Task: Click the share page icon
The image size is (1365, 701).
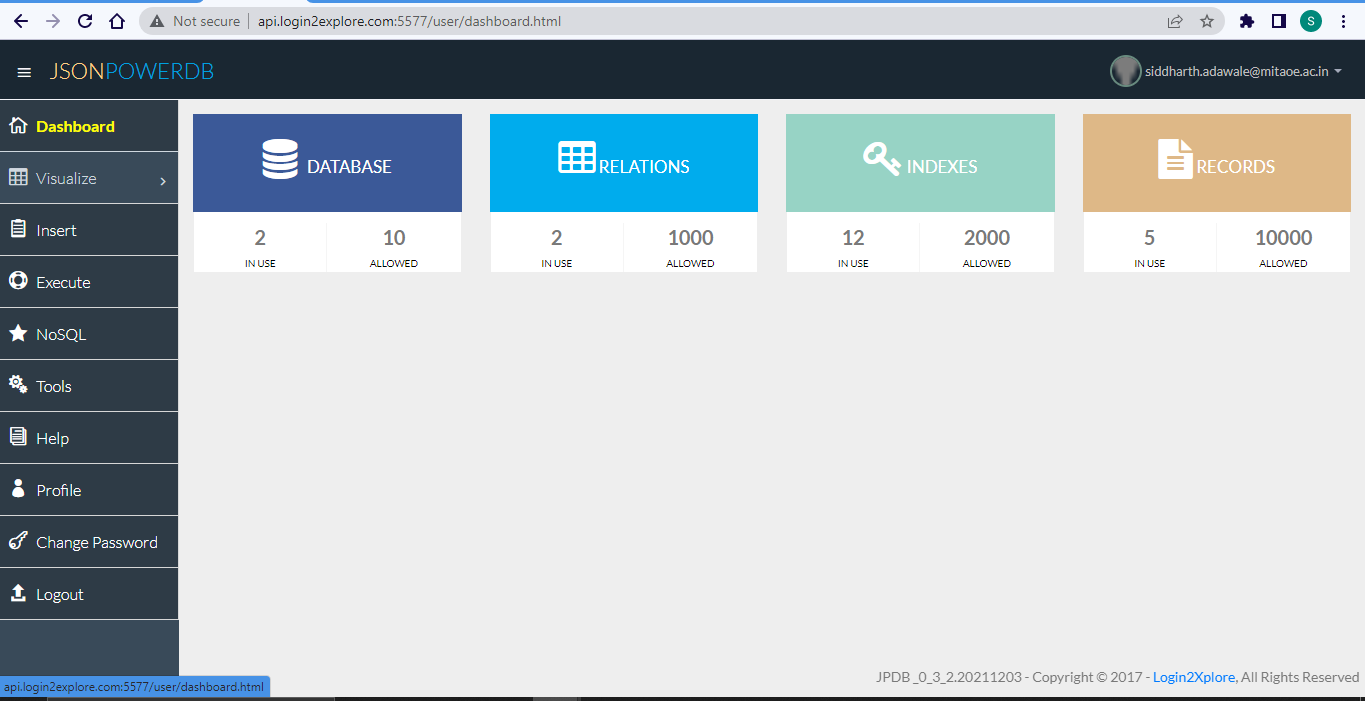Action: pyautogui.click(x=1175, y=21)
